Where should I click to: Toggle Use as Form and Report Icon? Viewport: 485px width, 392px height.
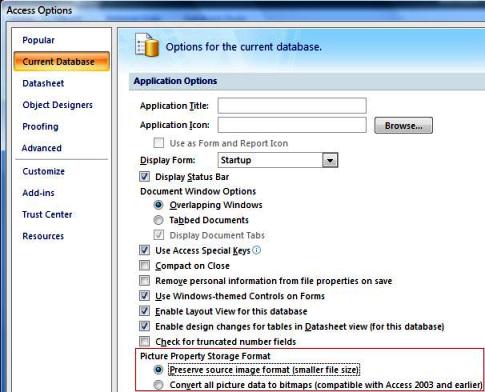point(159,143)
